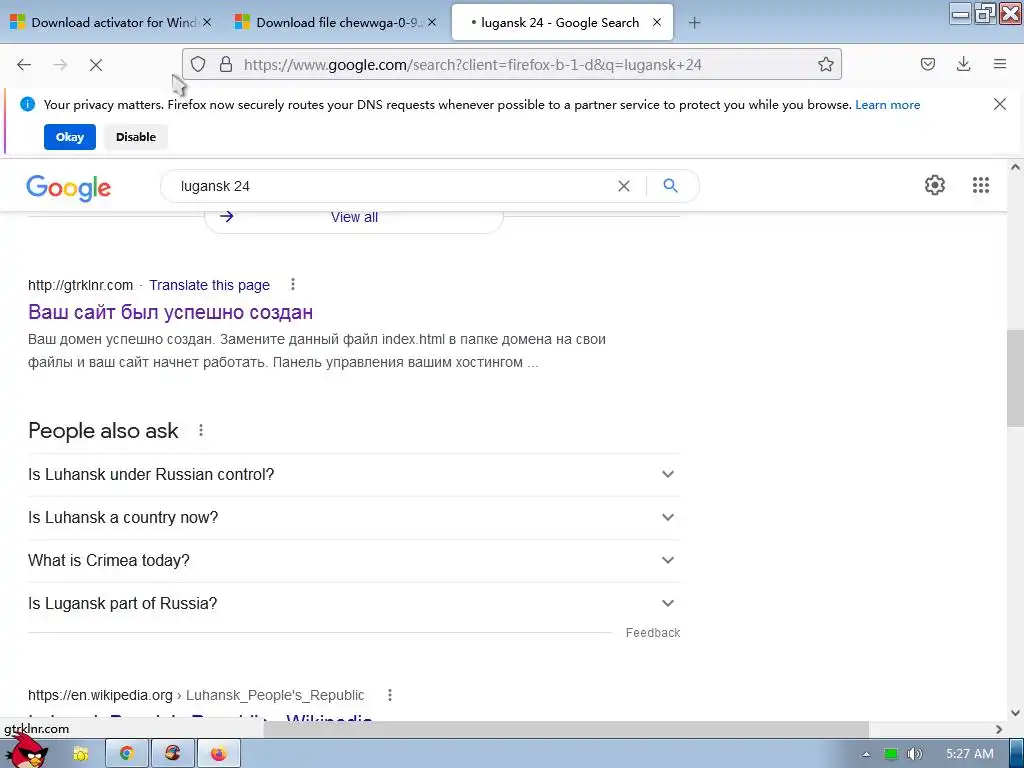Click Okay on the DNS notice
The image size is (1024, 768).
pyautogui.click(x=70, y=137)
